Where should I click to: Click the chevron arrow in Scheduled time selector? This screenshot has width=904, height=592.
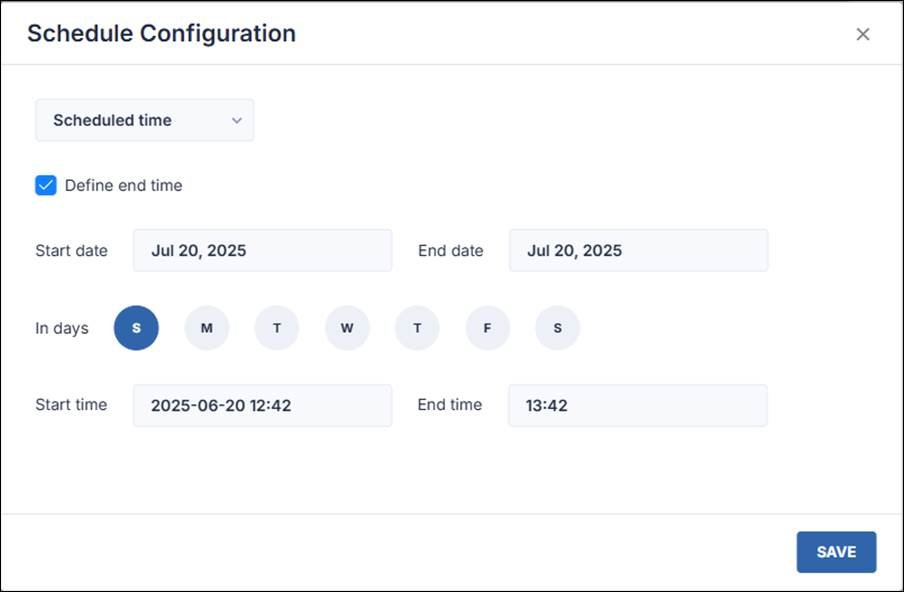pyautogui.click(x=237, y=120)
